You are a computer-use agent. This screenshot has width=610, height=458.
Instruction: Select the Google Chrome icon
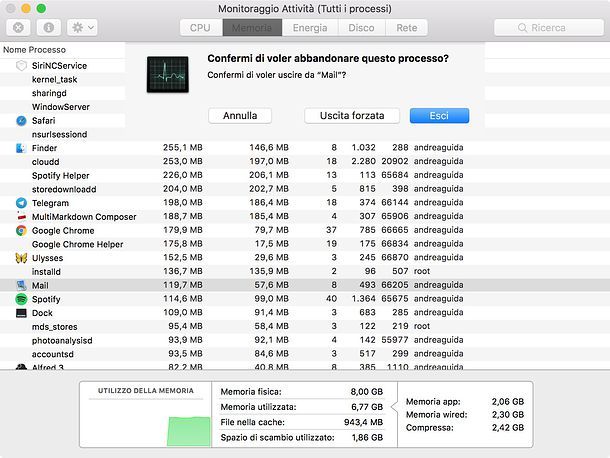click(x=21, y=230)
